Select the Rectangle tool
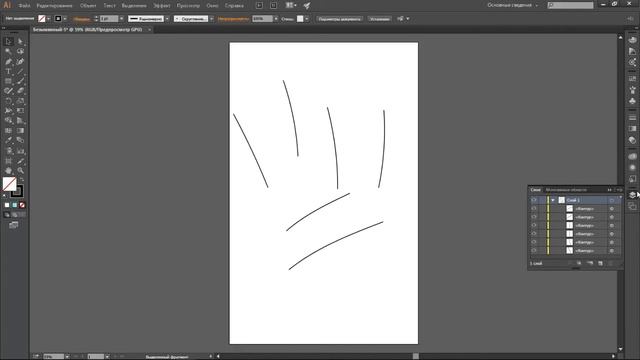This screenshot has height=360, width=640. coord(8,81)
